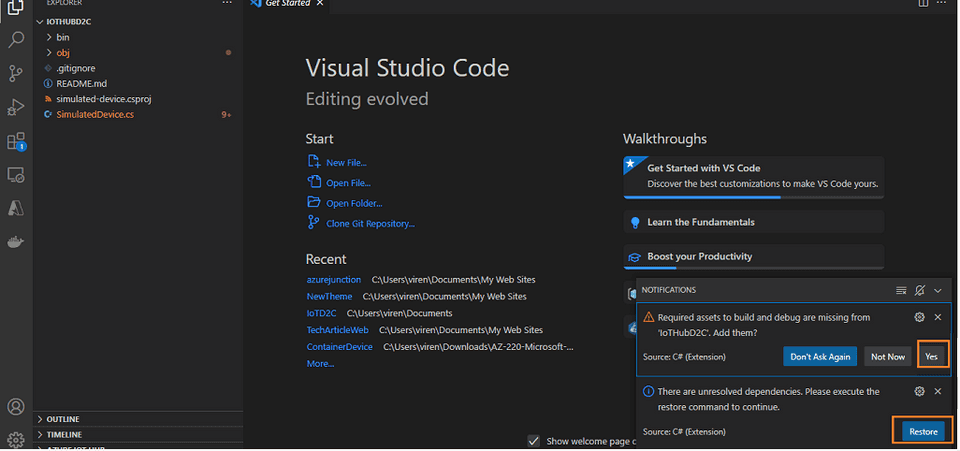
Task: Click the 9+ problems badge on SimulatedDevice.cs
Action: [x=227, y=114]
